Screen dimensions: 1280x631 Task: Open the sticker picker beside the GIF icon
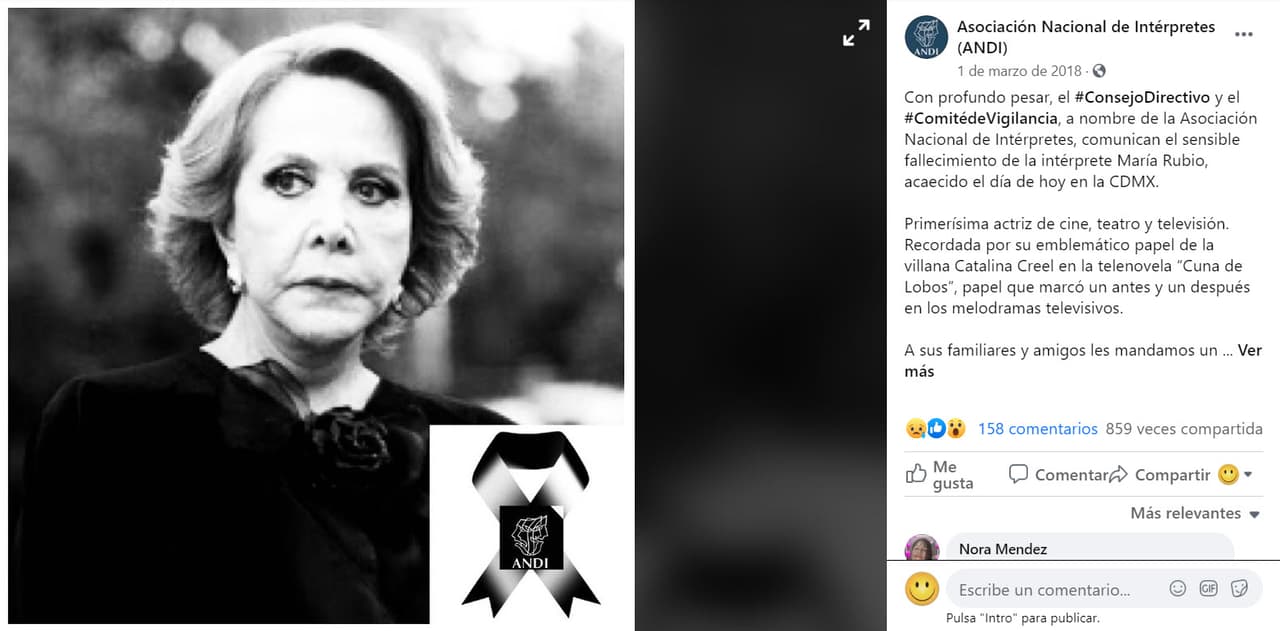click(1239, 589)
